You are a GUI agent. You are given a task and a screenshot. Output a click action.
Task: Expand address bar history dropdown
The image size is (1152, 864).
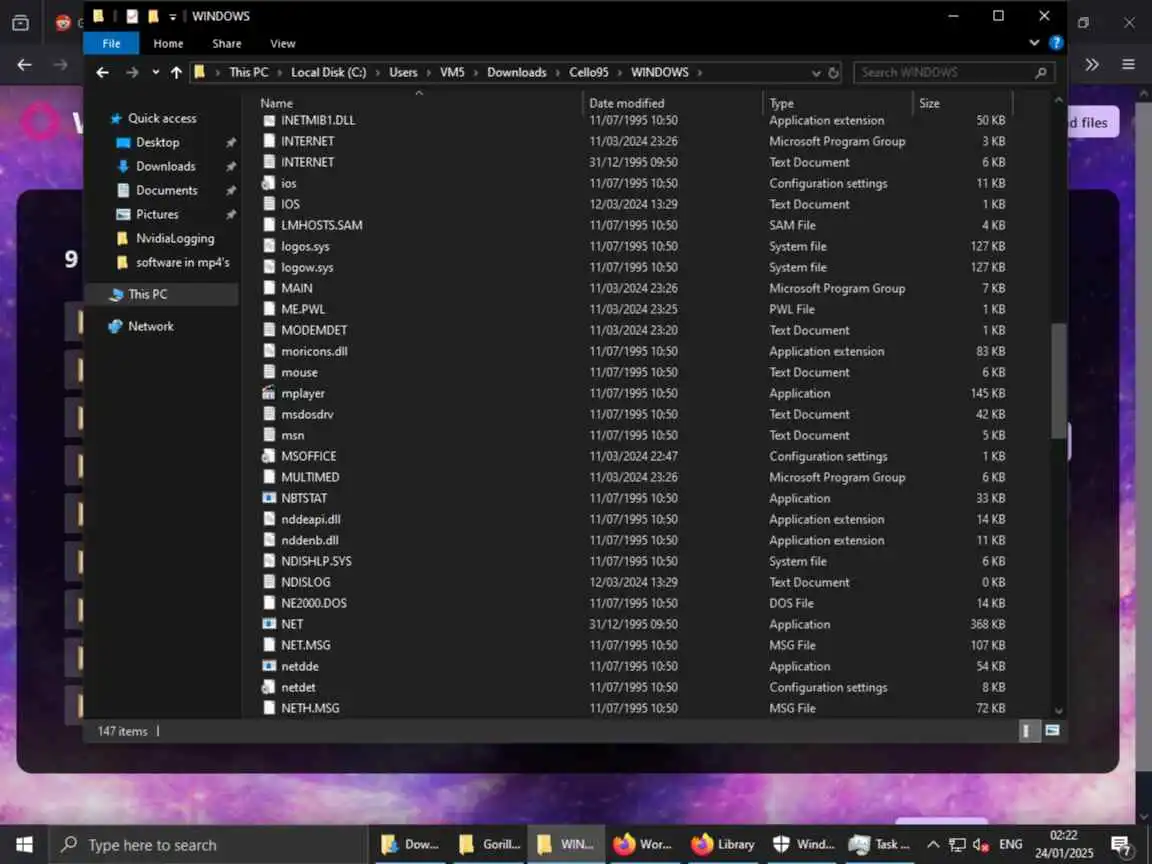pos(816,73)
